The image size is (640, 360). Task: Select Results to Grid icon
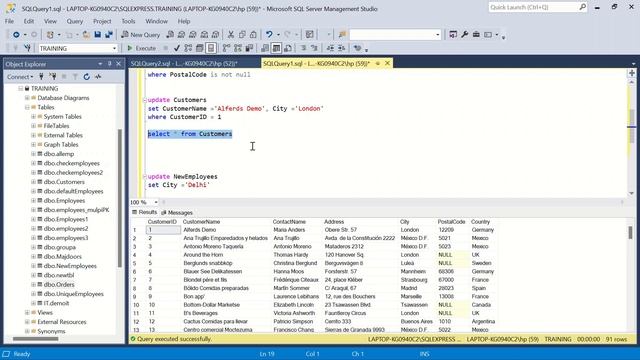coord(276,48)
